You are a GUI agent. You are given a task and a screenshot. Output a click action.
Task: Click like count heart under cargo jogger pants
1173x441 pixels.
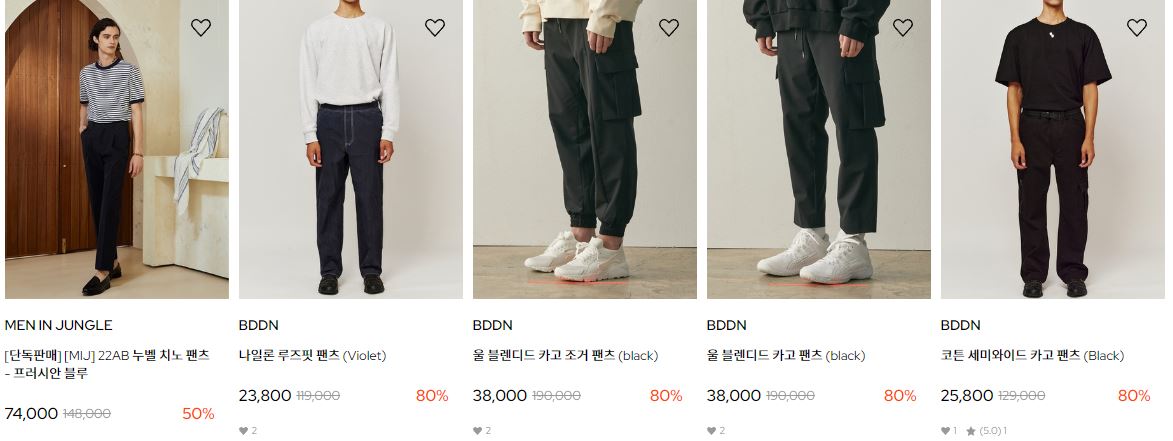[x=477, y=431]
